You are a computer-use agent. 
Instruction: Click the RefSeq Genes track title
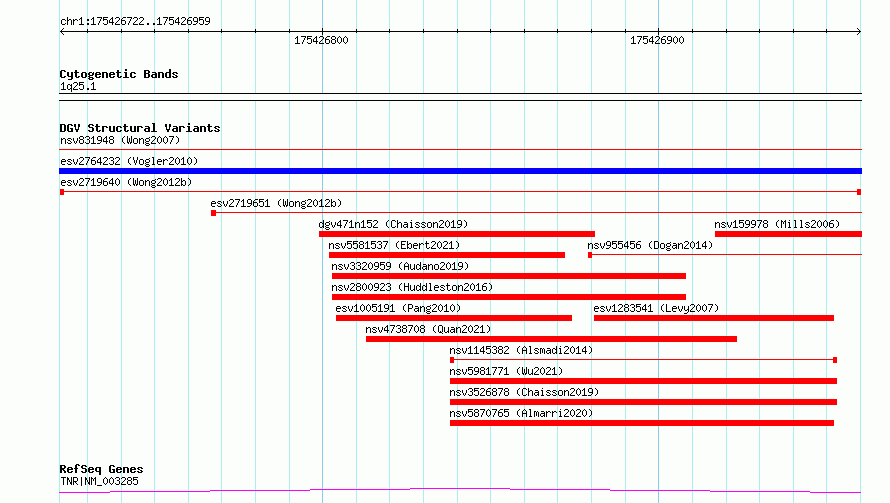coord(101,470)
